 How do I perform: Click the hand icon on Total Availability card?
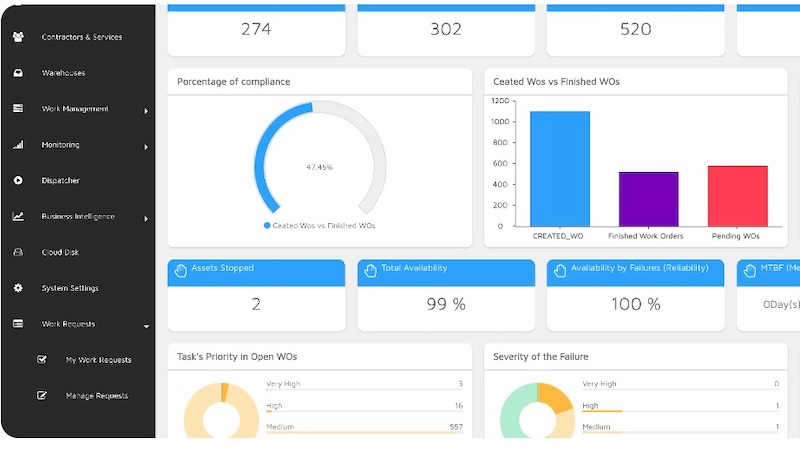tap(370, 269)
